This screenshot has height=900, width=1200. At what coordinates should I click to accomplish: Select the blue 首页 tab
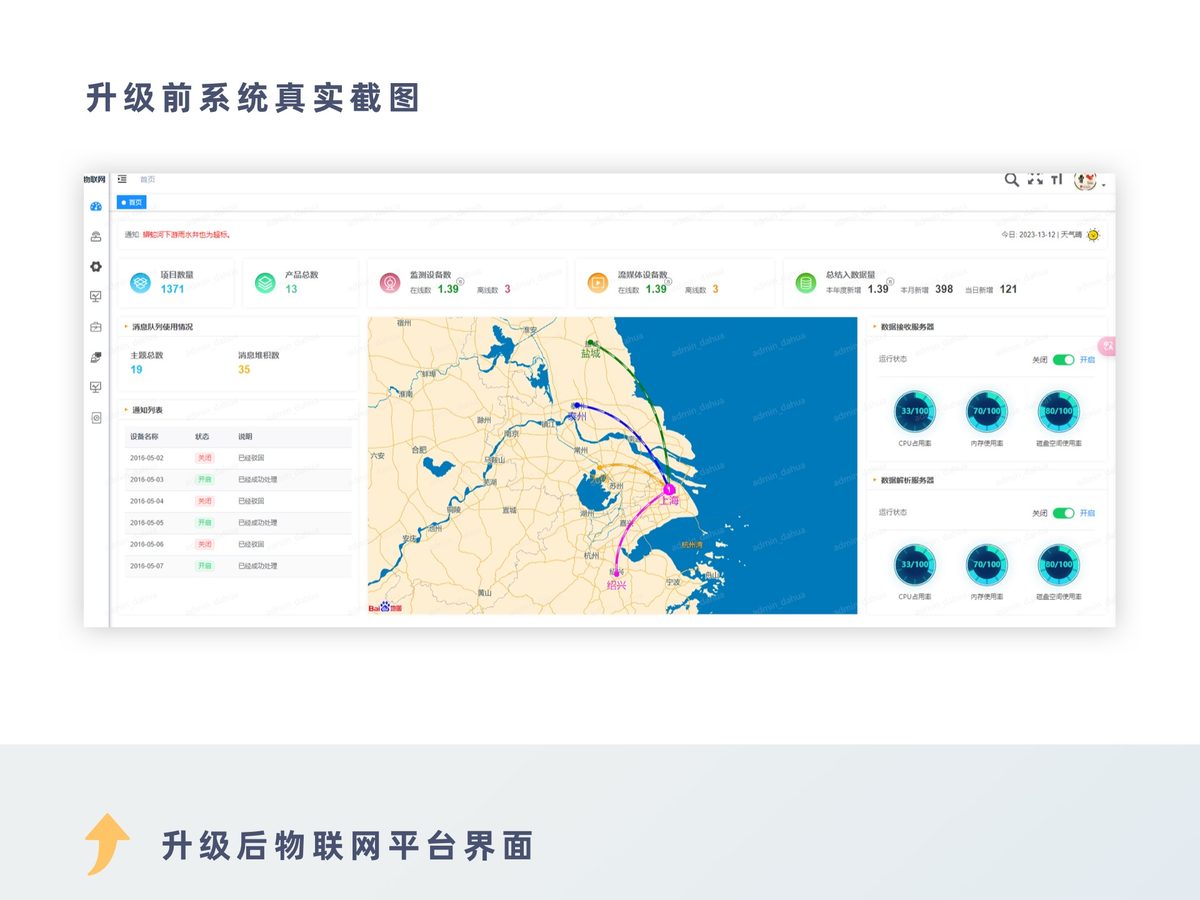132,202
